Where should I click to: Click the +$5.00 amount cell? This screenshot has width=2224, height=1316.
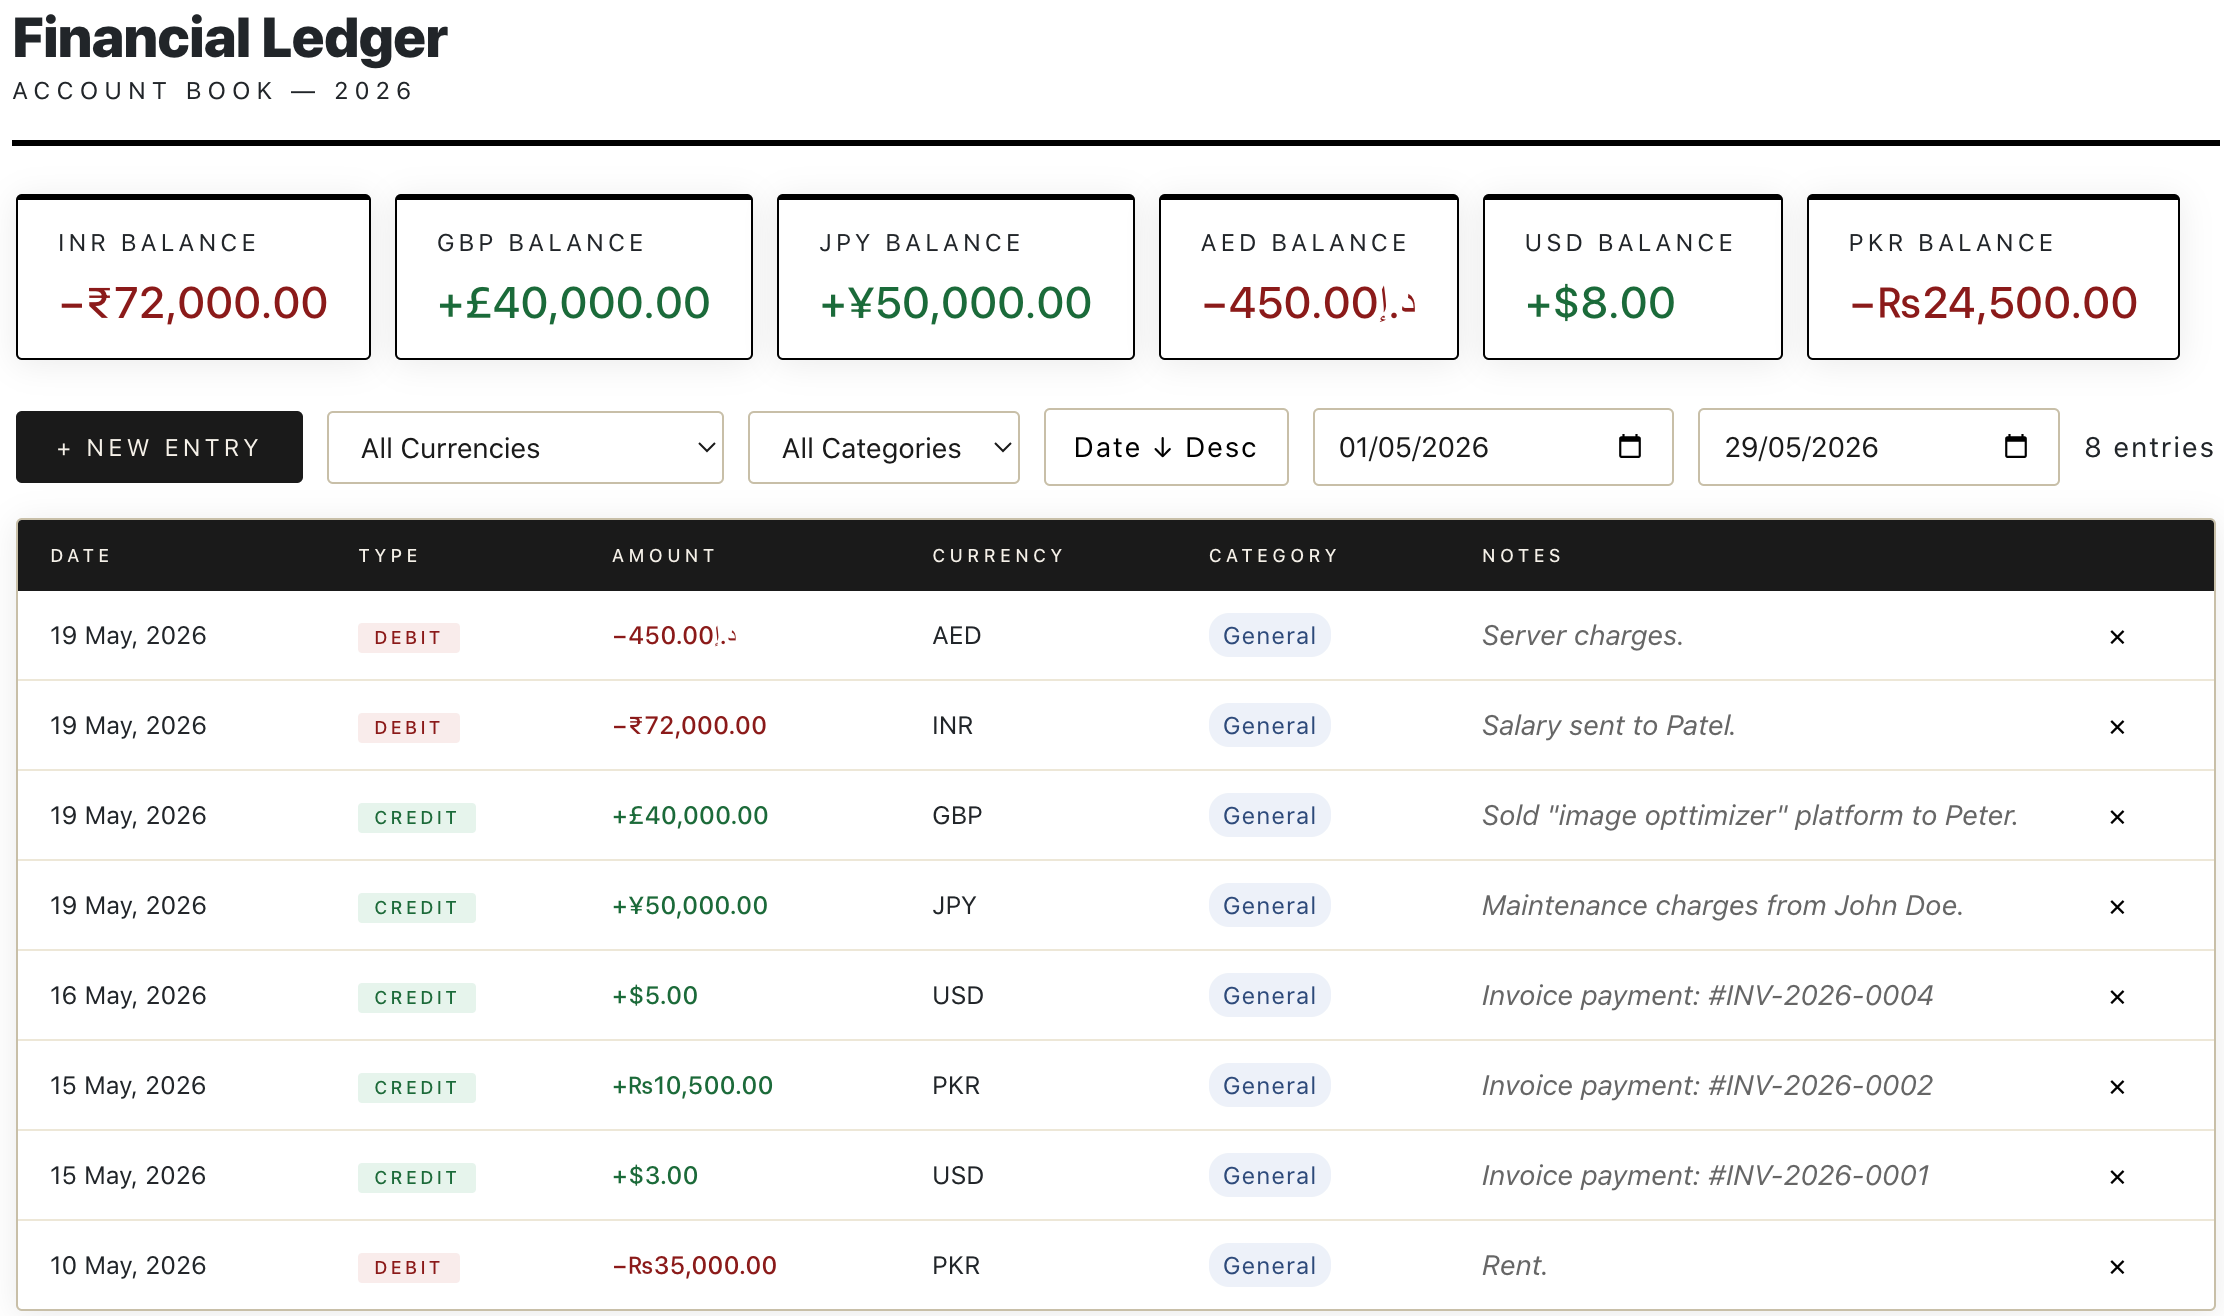[655, 996]
